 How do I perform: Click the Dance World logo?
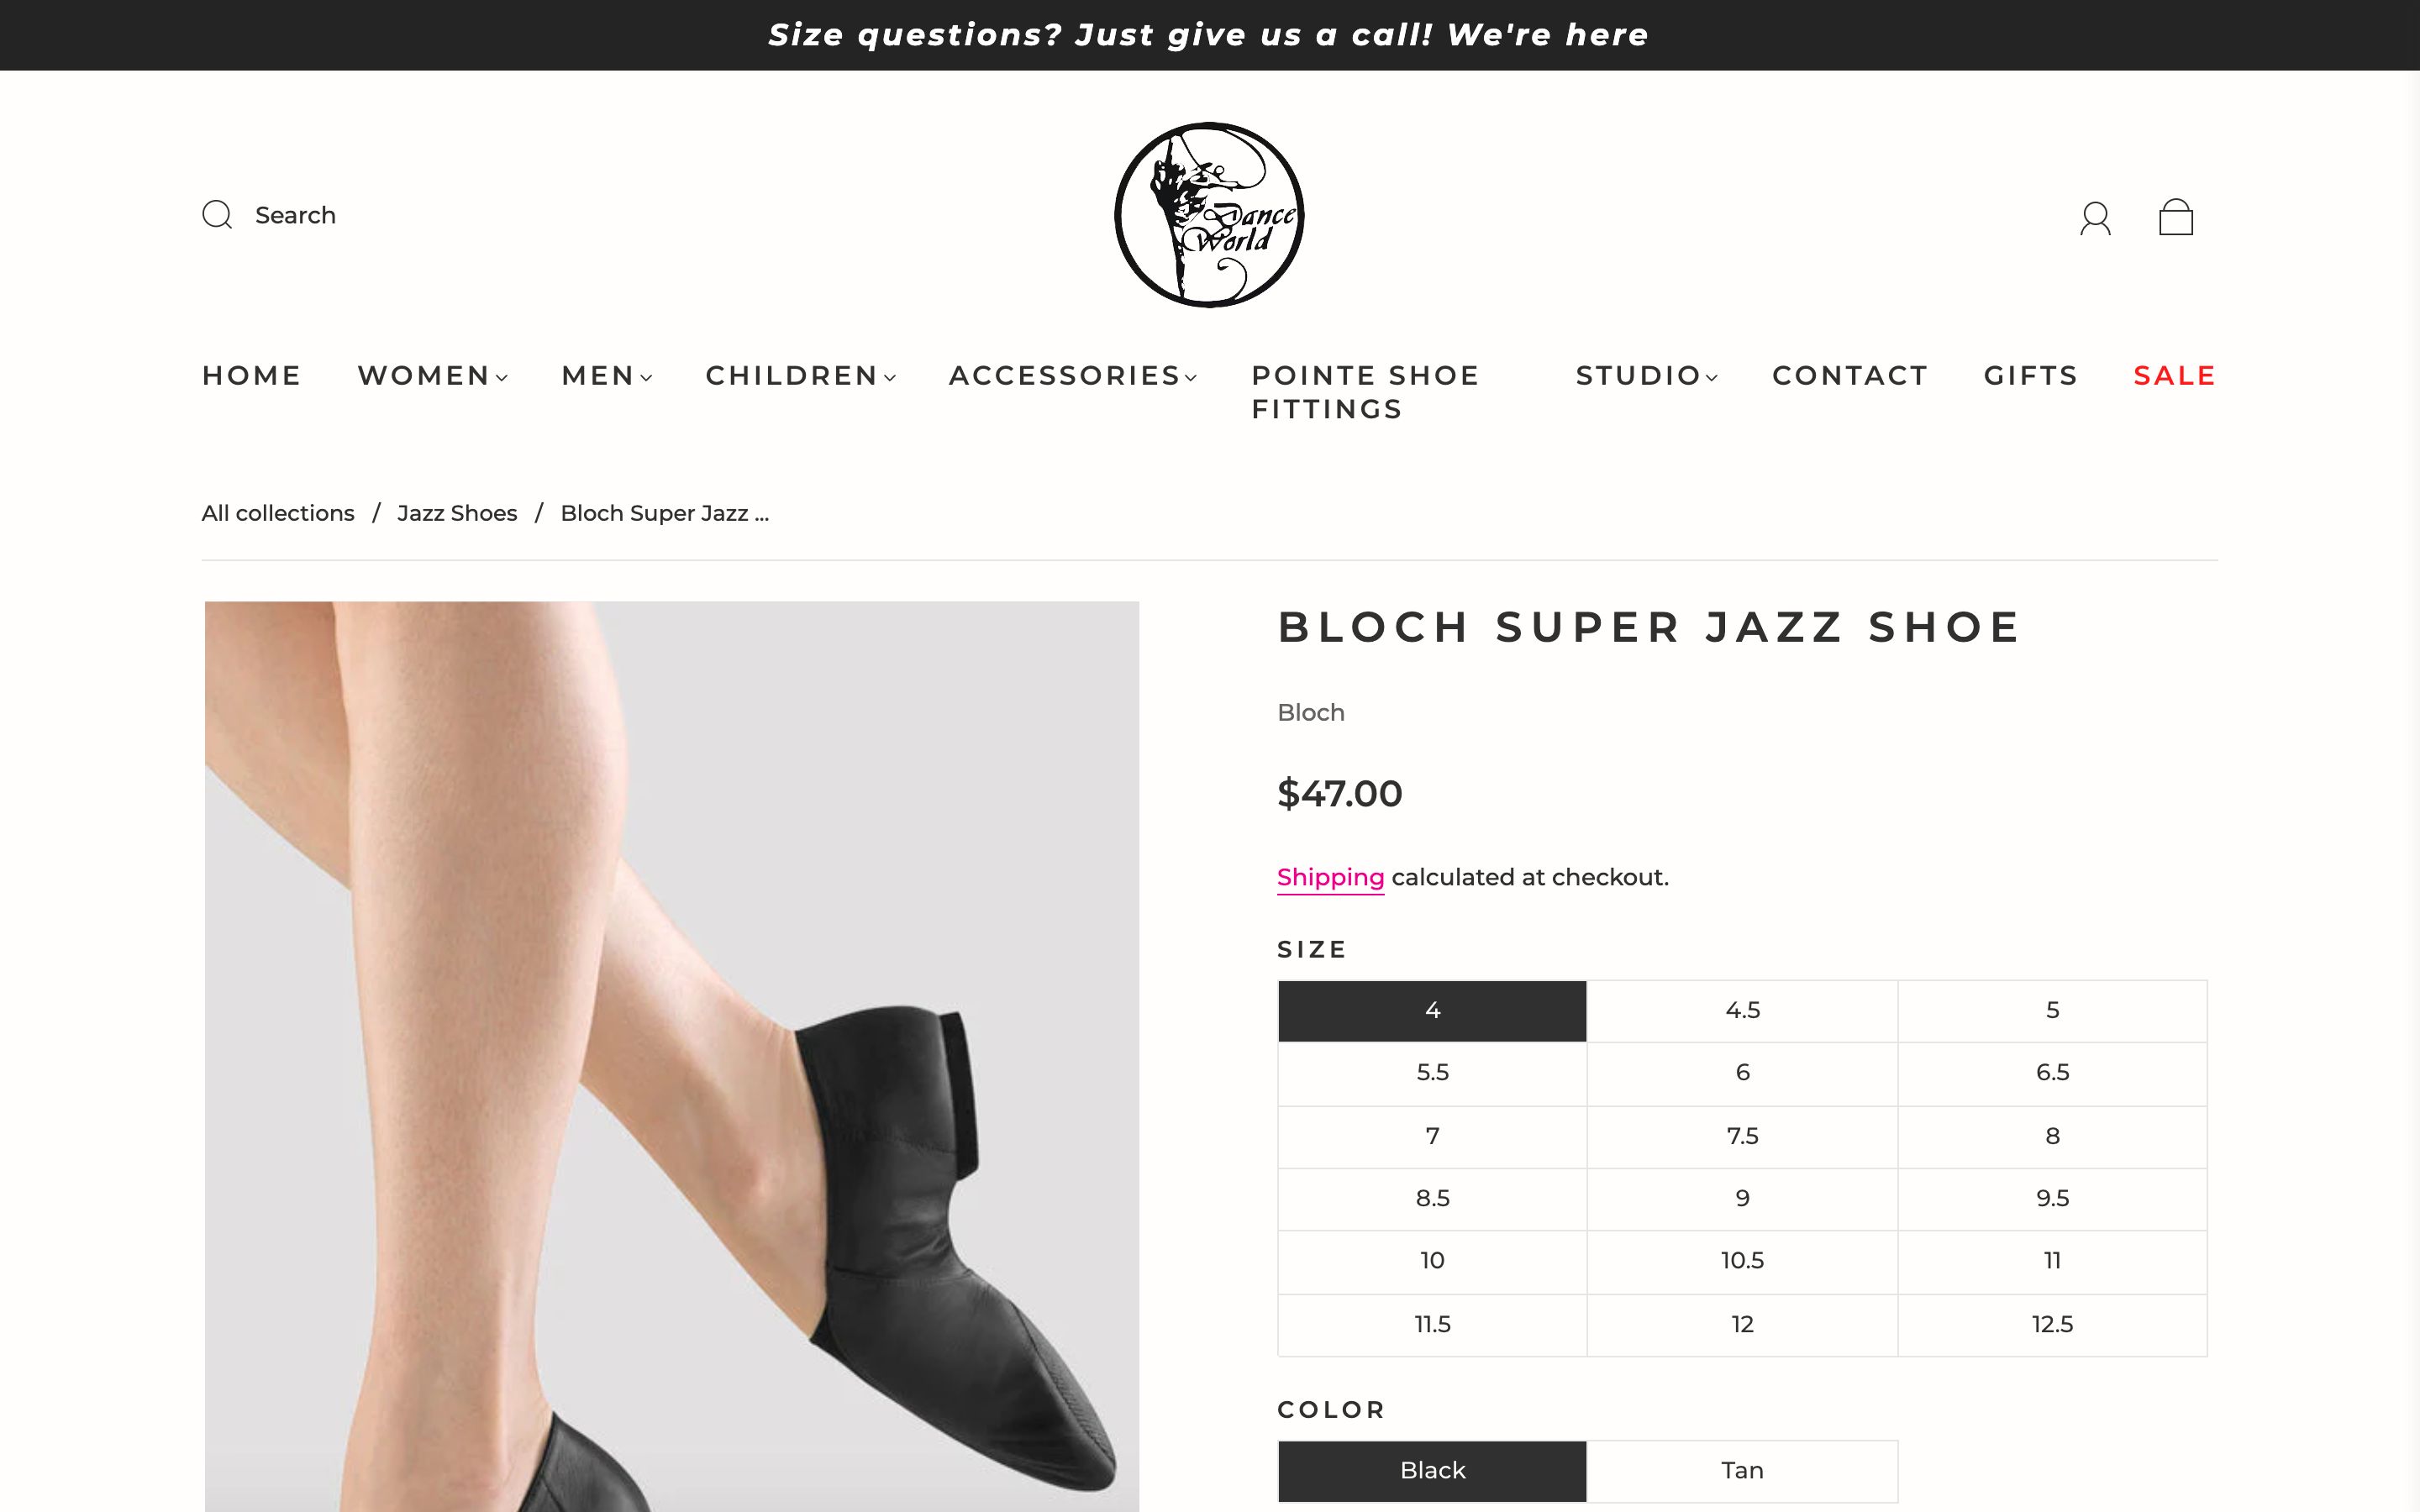click(1209, 215)
